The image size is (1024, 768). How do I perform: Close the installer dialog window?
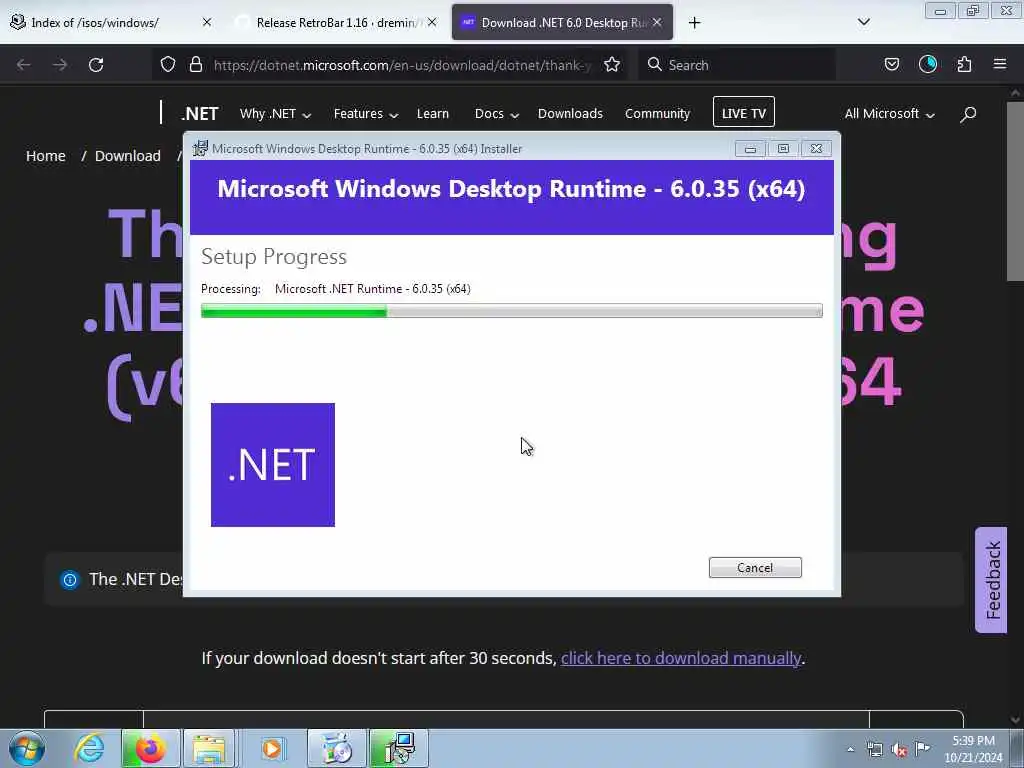coord(816,149)
